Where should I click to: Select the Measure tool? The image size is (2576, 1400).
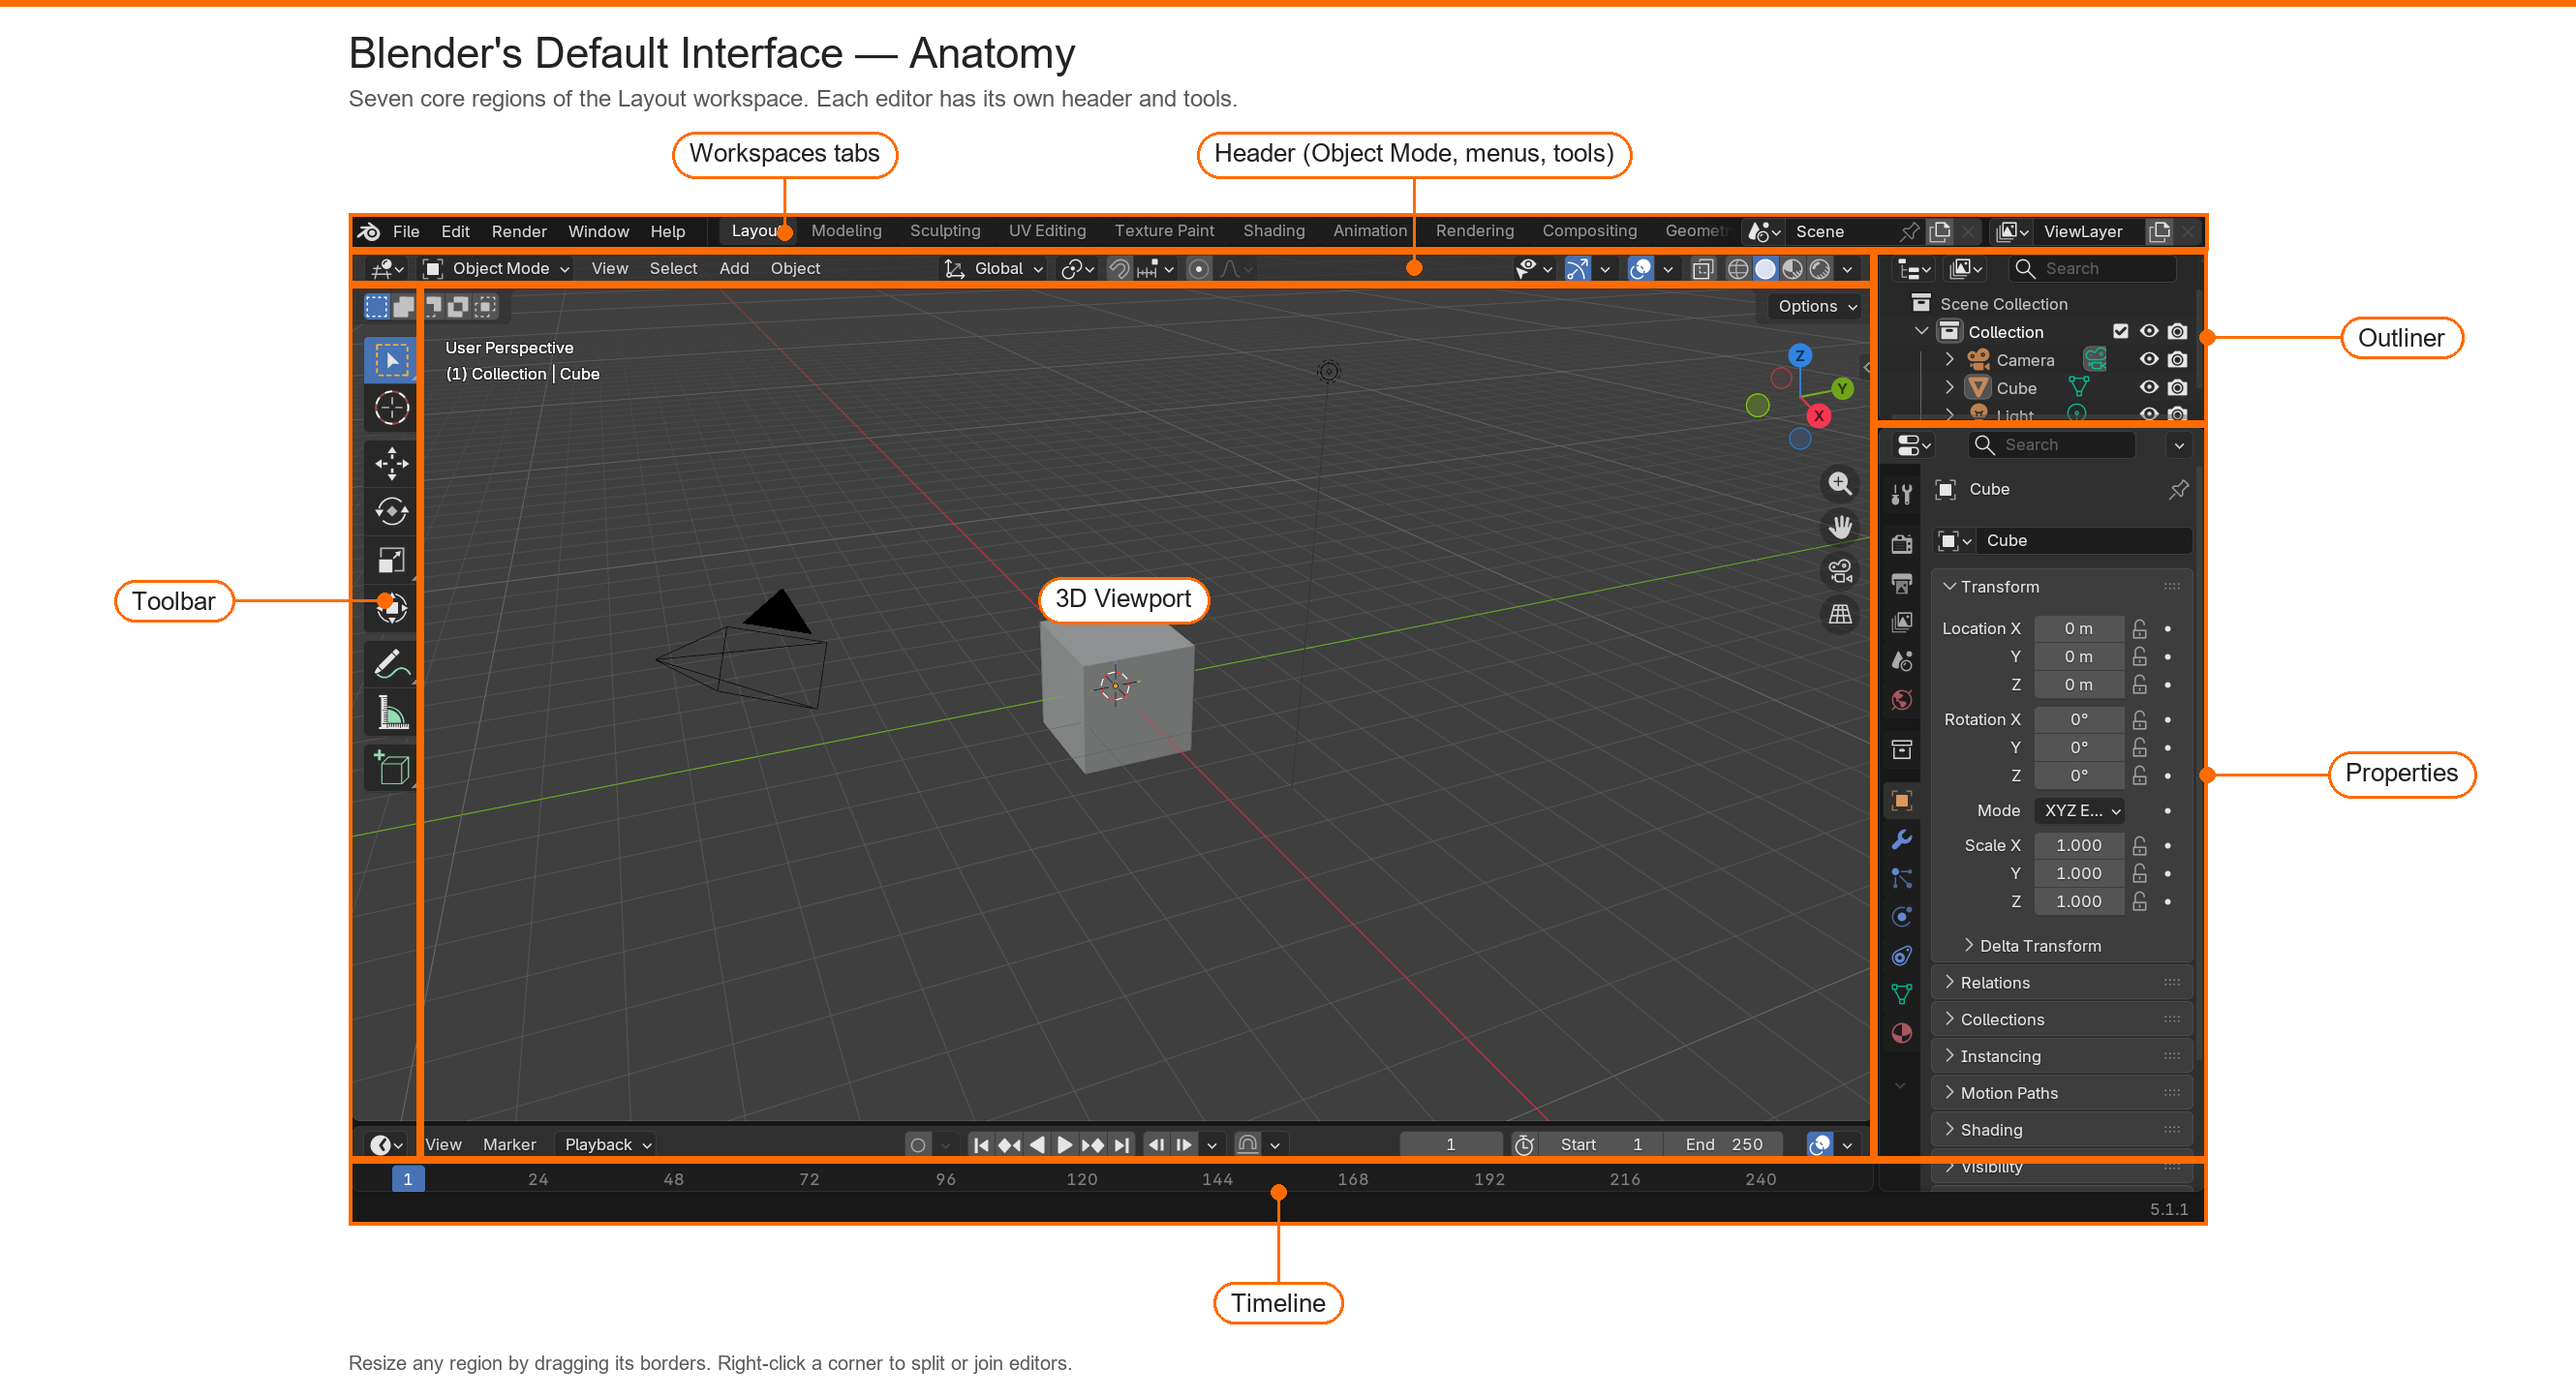click(391, 713)
